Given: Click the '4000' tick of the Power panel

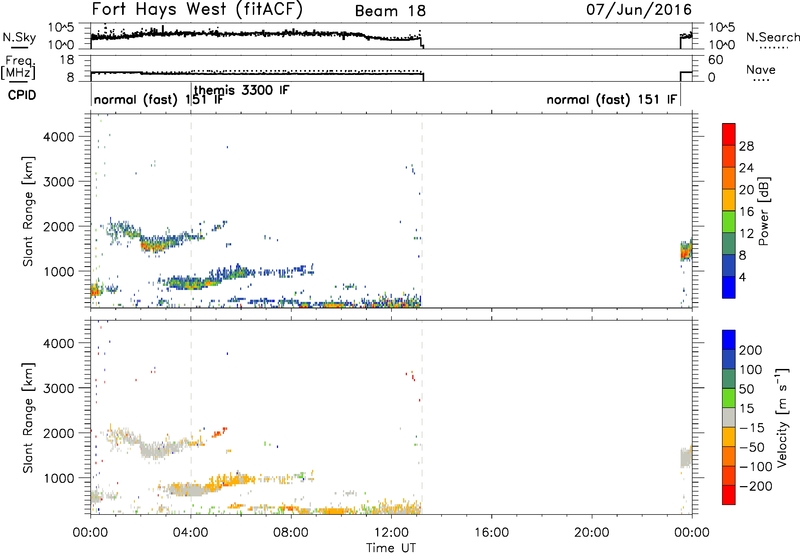Looking at the screenshot, I should tap(58, 137).
